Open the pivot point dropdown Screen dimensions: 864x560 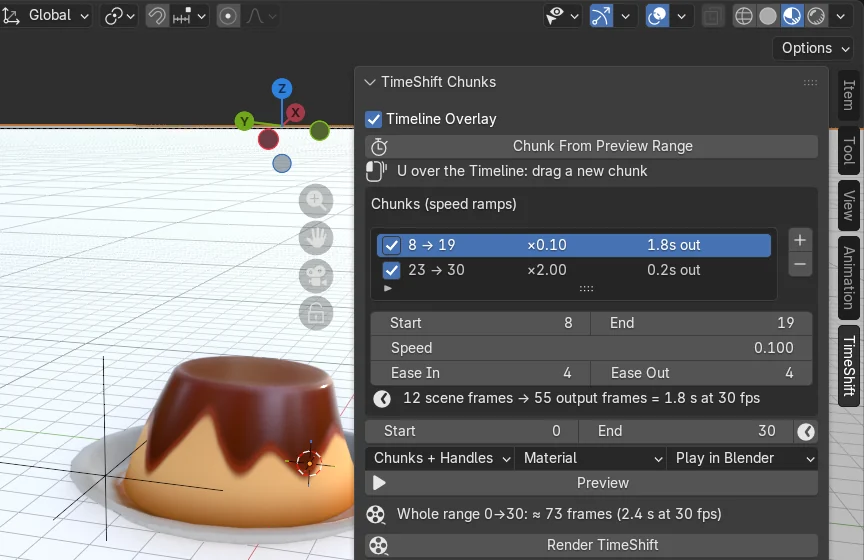pos(119,16)
